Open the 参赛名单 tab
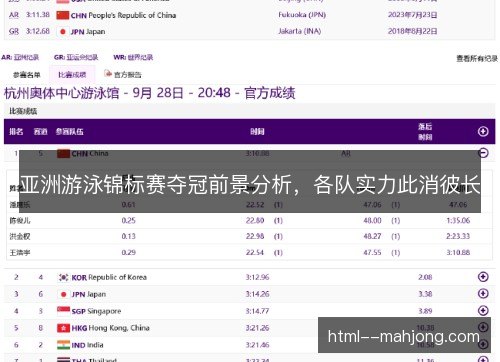Screen dimensions: 500x362 [x=27, y=75]
